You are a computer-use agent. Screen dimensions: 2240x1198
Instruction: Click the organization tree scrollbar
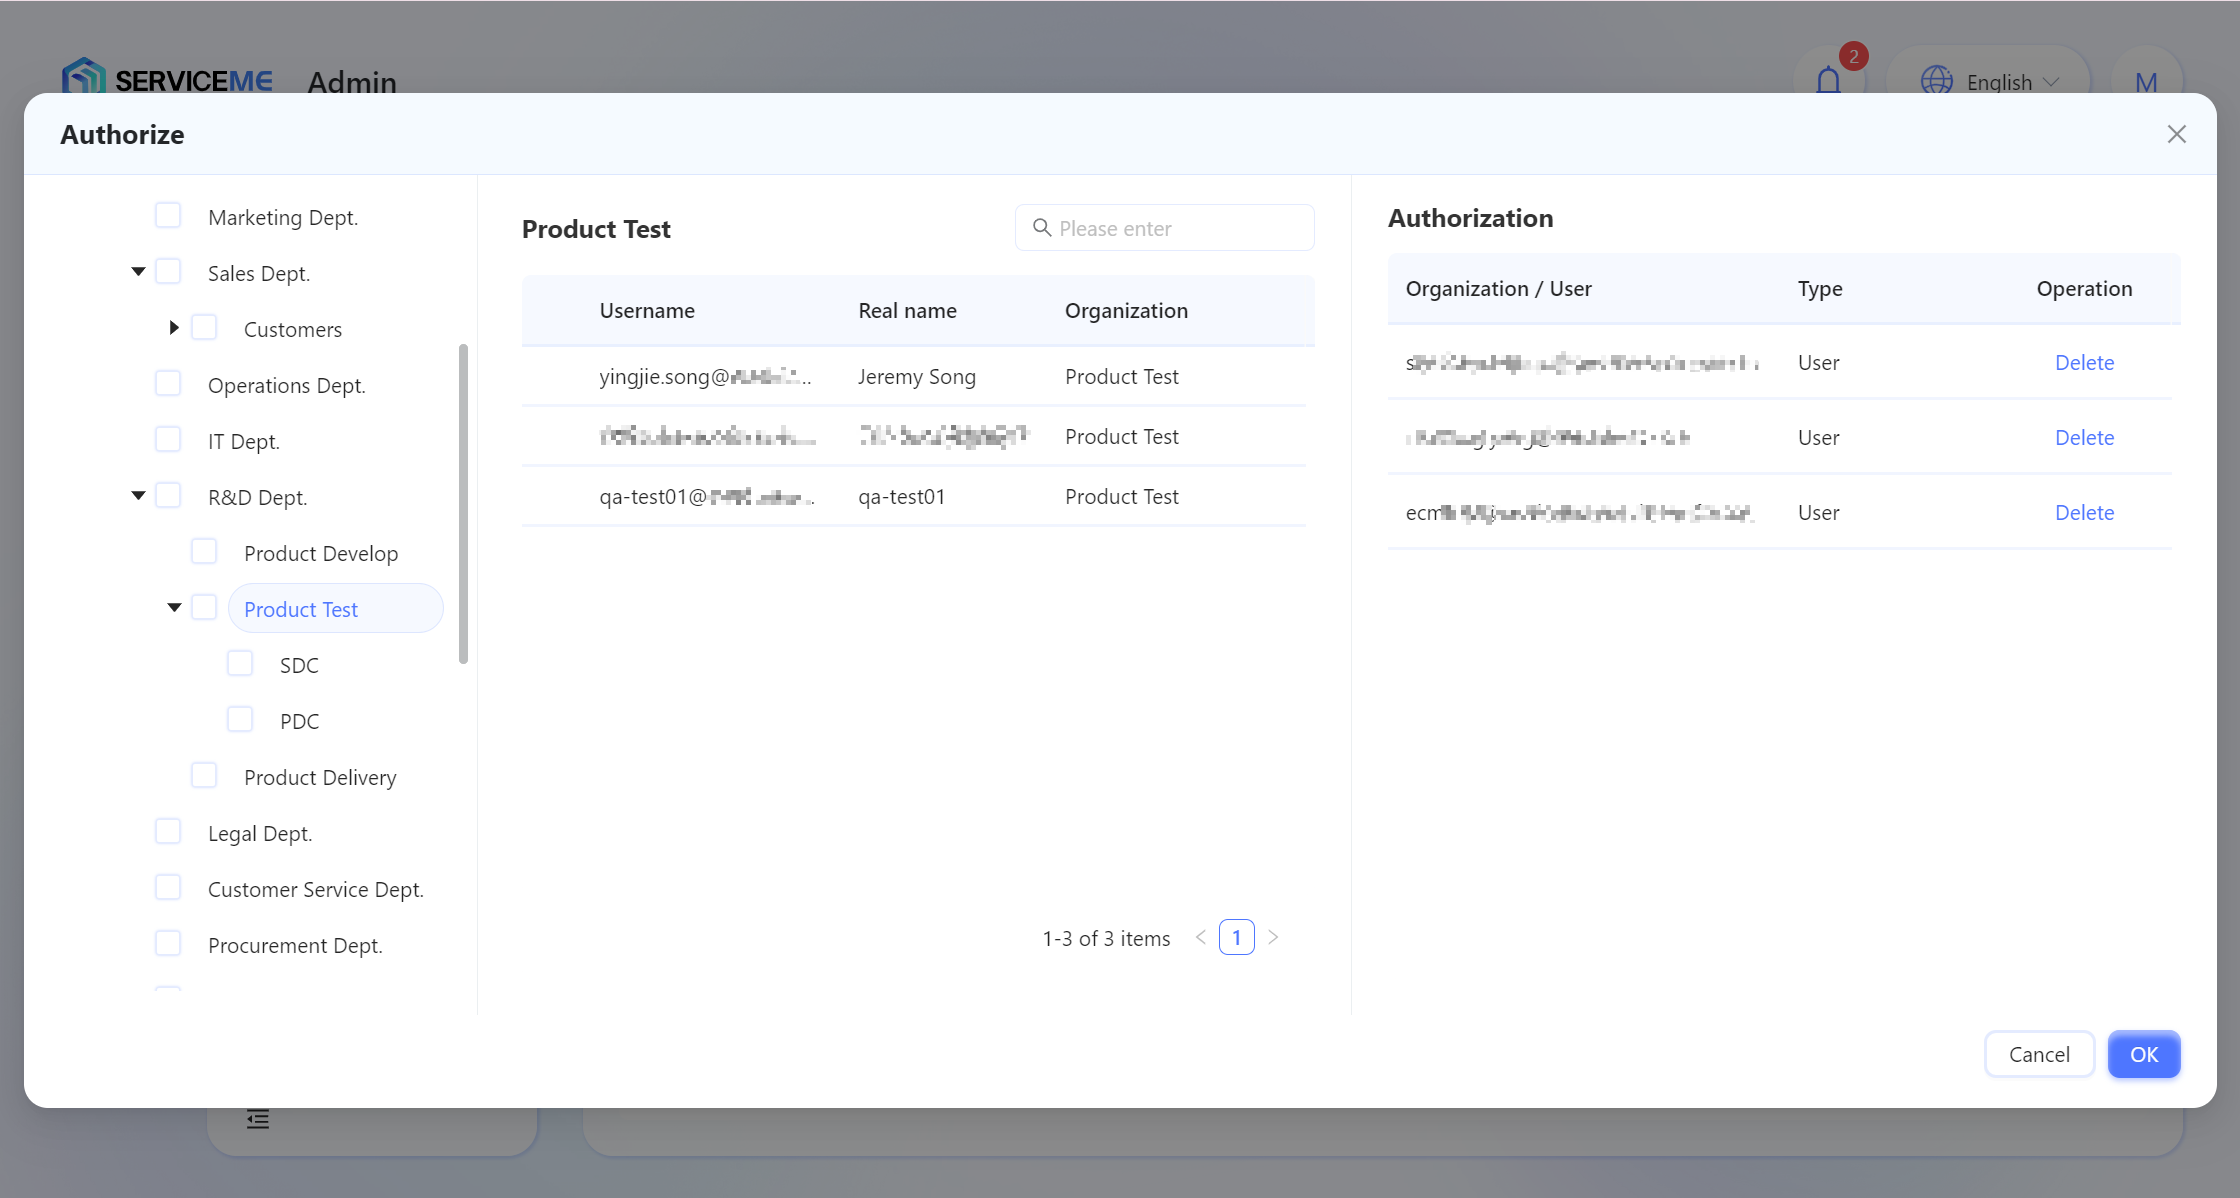click(x=463, y=503)
